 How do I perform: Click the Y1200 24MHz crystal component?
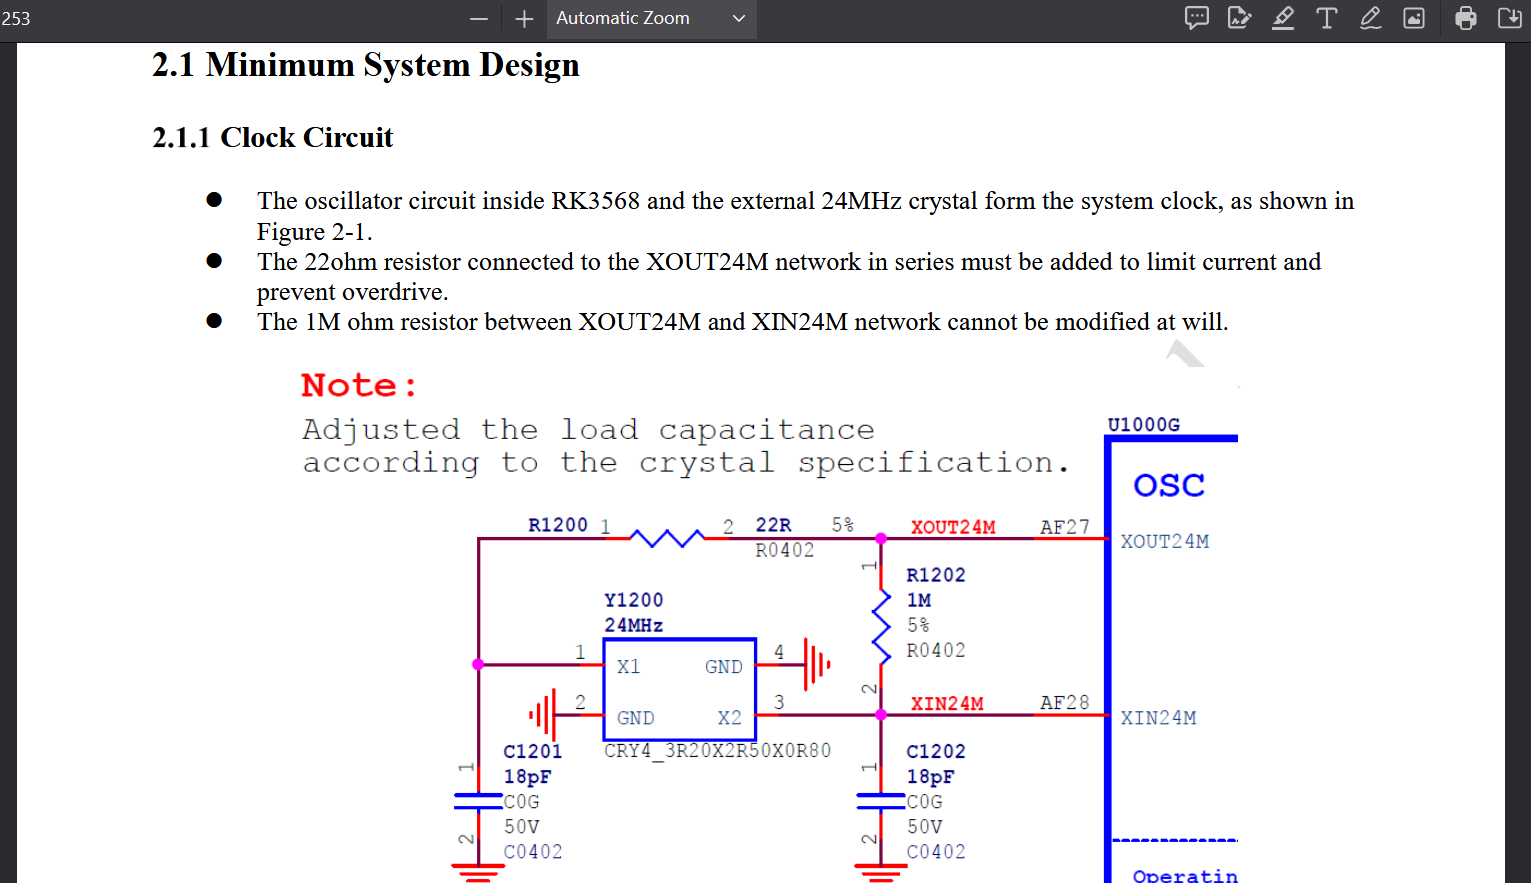pyautogui.click(x=679, y=690)
